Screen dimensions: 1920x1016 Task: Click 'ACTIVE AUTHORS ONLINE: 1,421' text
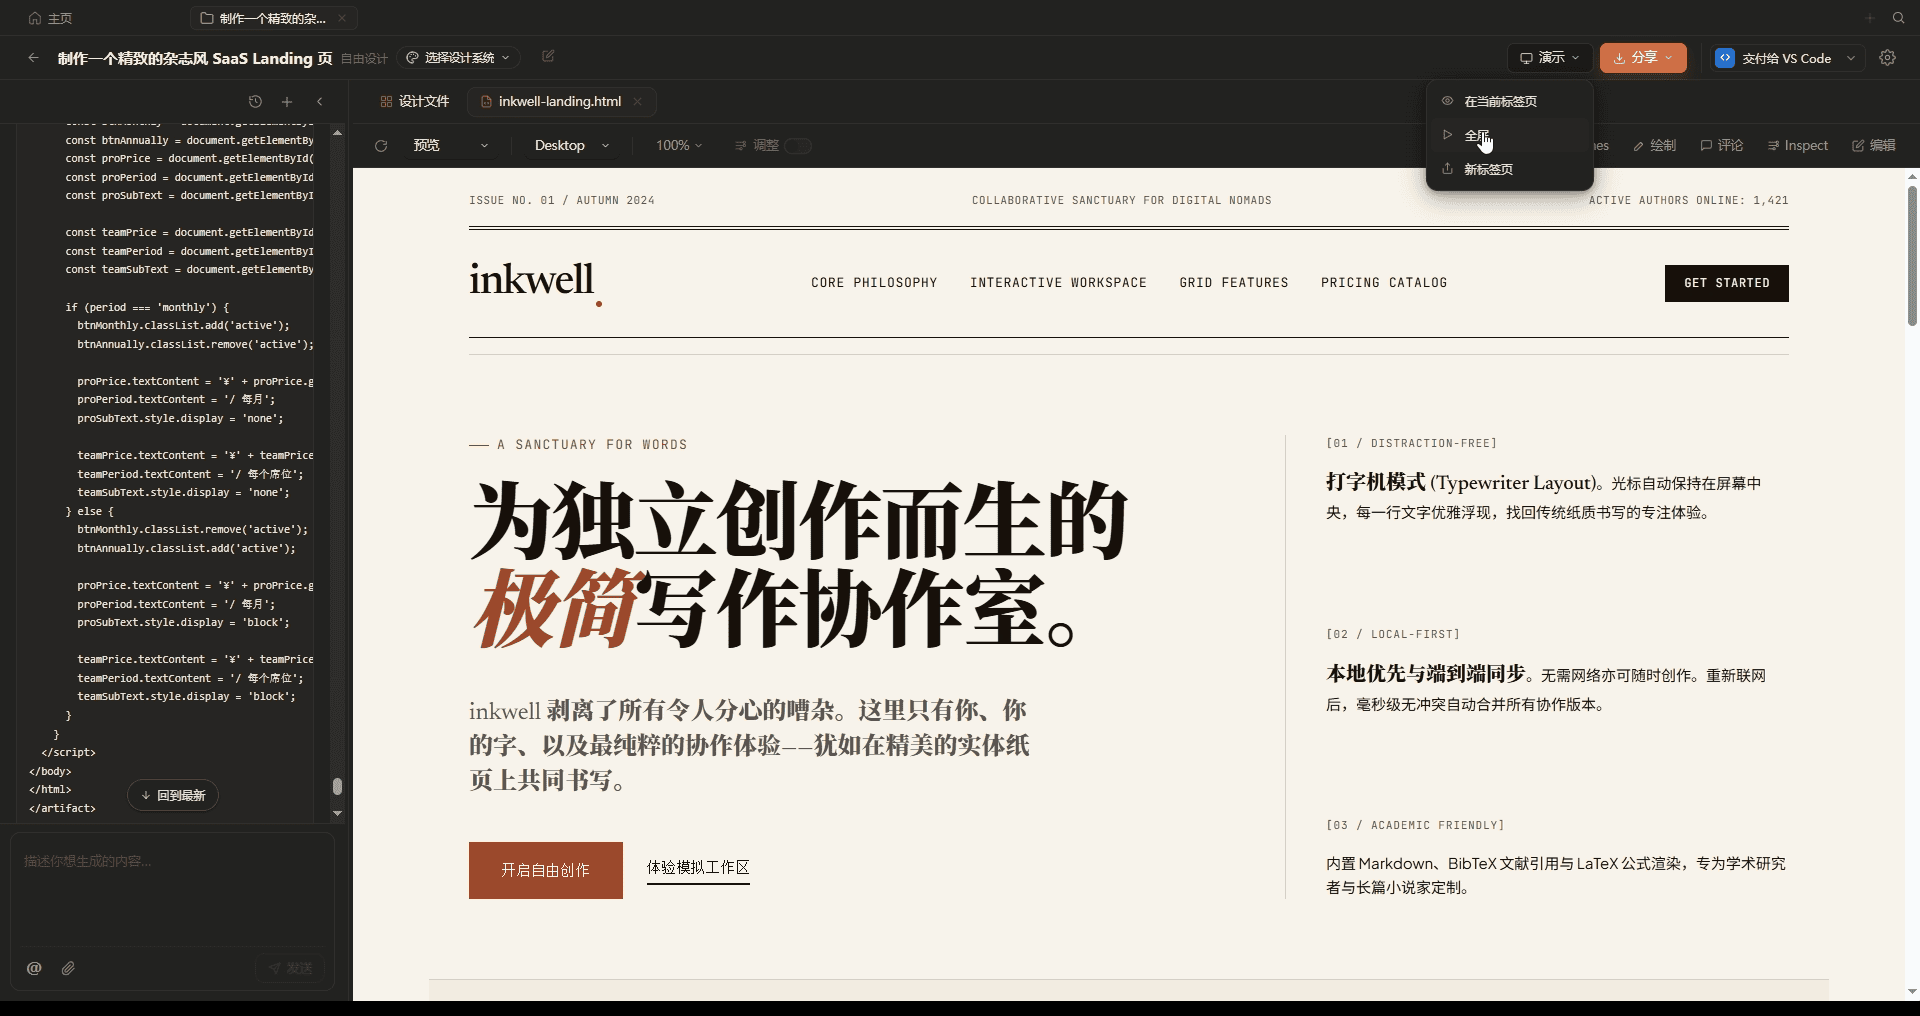click(1688, 200)
